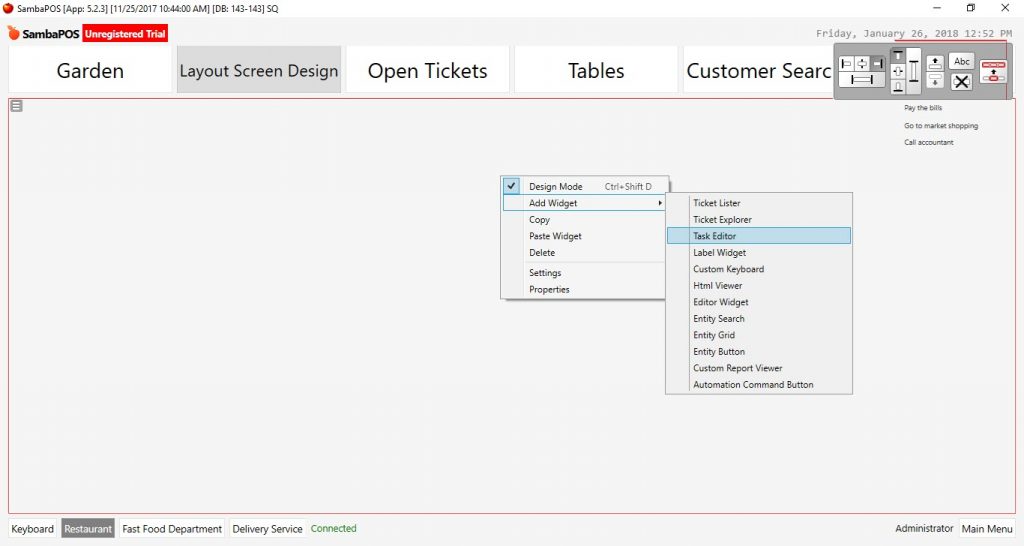Click the Administrator user label
Image resolution: width=1024 pixels, height=546 pixels.
924,528
